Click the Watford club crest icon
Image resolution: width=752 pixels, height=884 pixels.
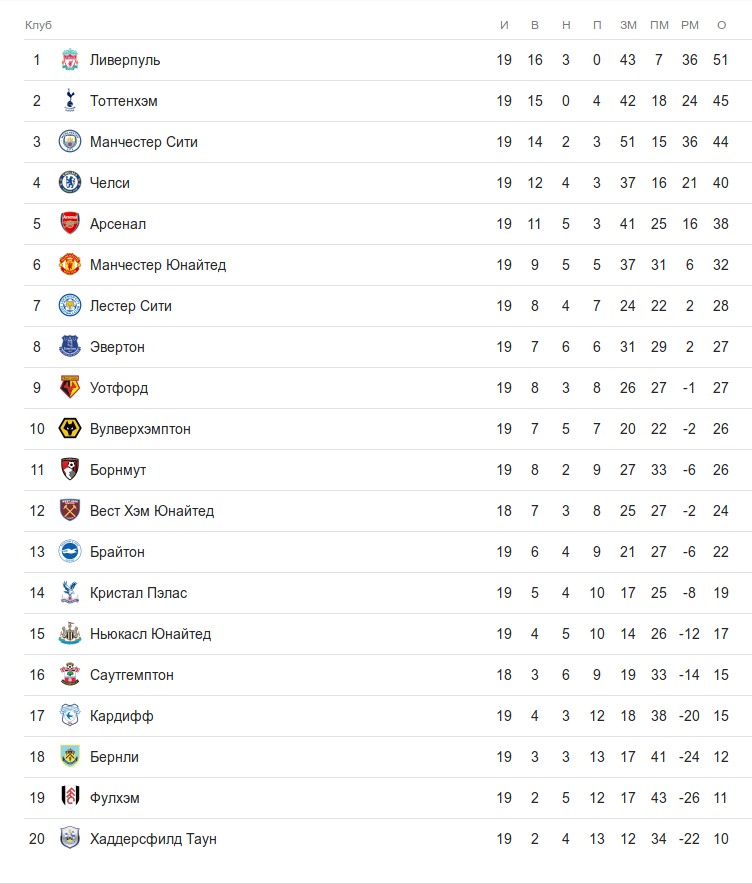[x=69, y=388]
